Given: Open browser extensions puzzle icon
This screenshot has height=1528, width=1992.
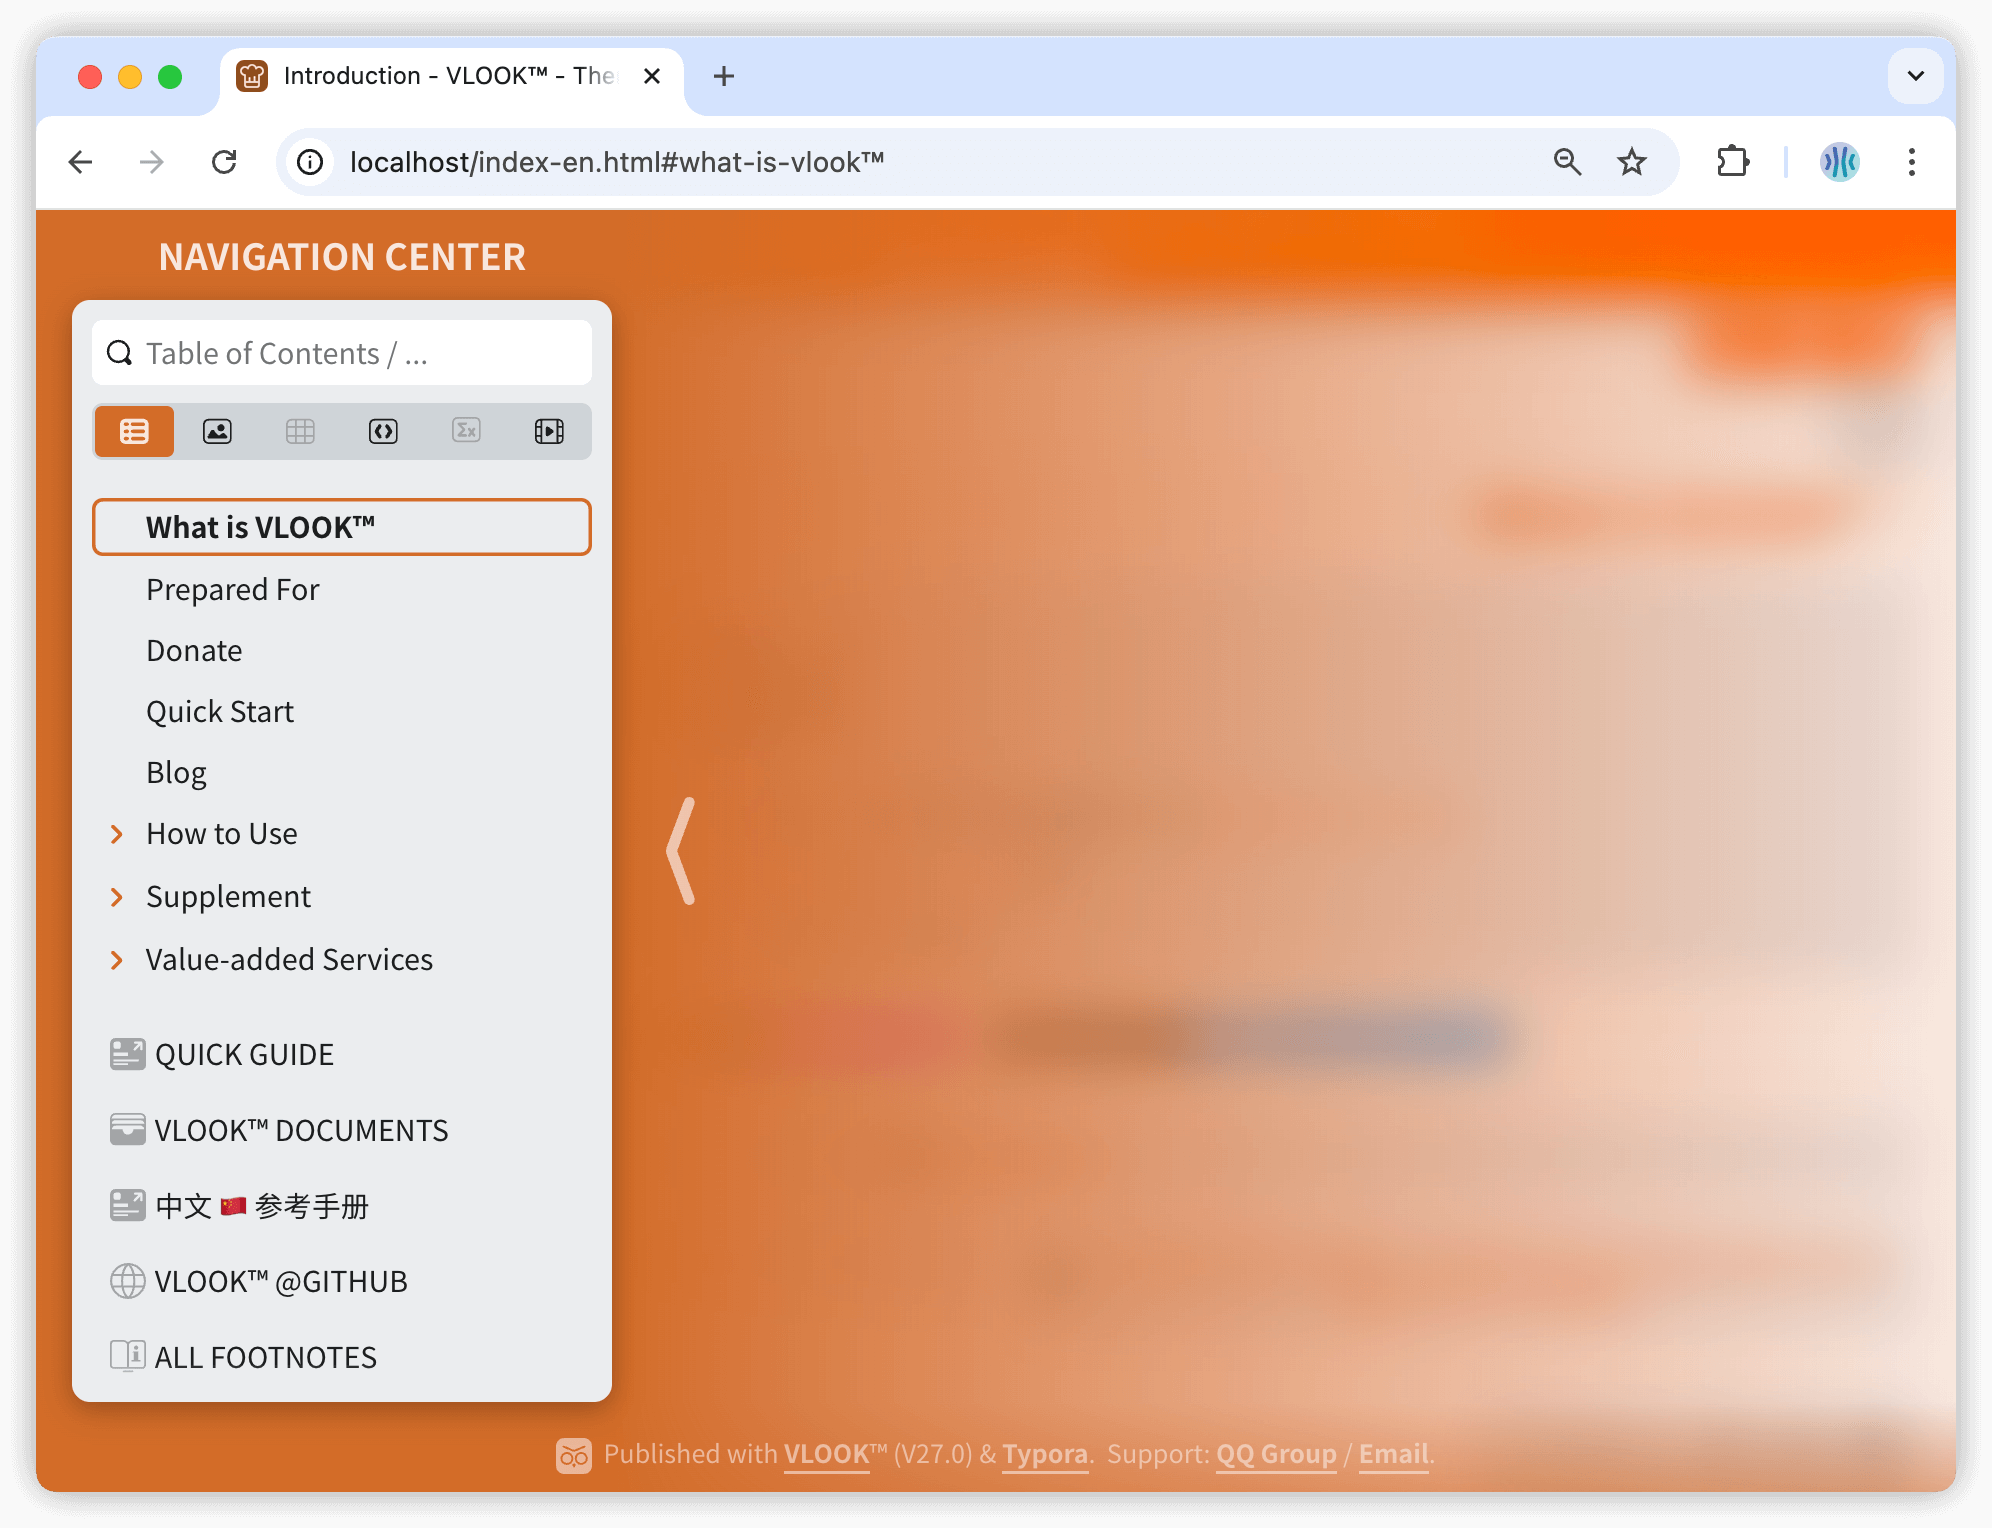Looking at the screenshot, I should pos(1733,162).
